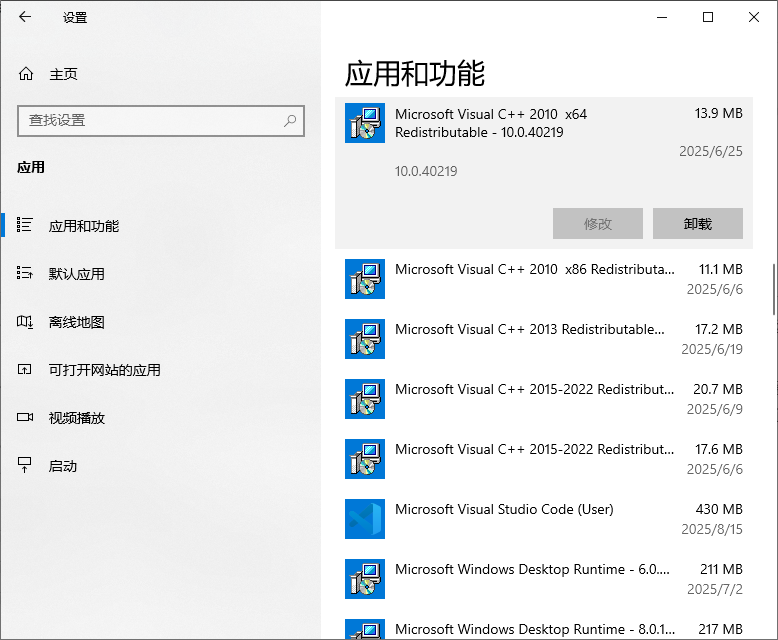This screenshot has height=640, width=778.
Task: Click the app list vertical scrollbar thumb
Action: (x=774, y=290)
